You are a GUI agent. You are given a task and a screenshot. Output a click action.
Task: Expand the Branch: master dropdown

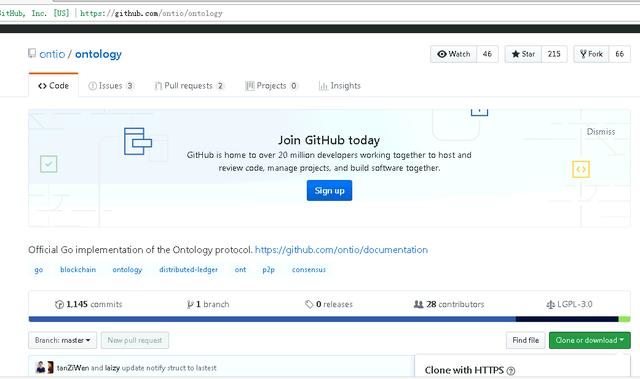62,340
